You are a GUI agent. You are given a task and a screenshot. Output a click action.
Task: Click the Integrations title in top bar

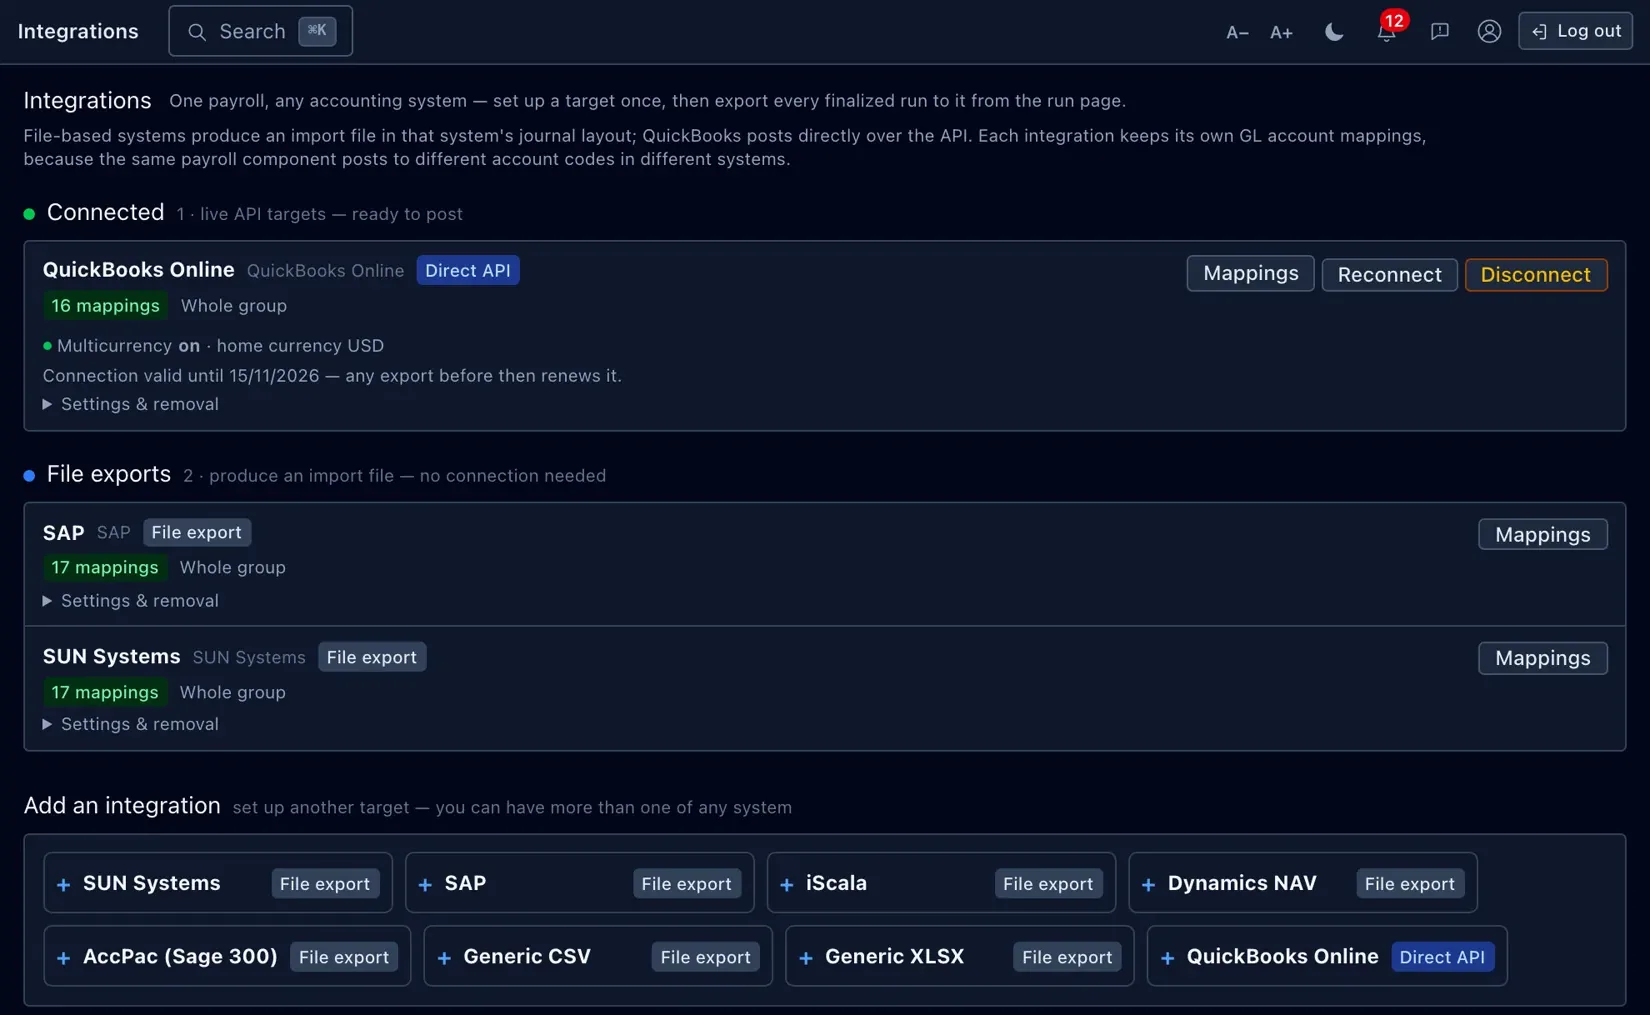78,31
